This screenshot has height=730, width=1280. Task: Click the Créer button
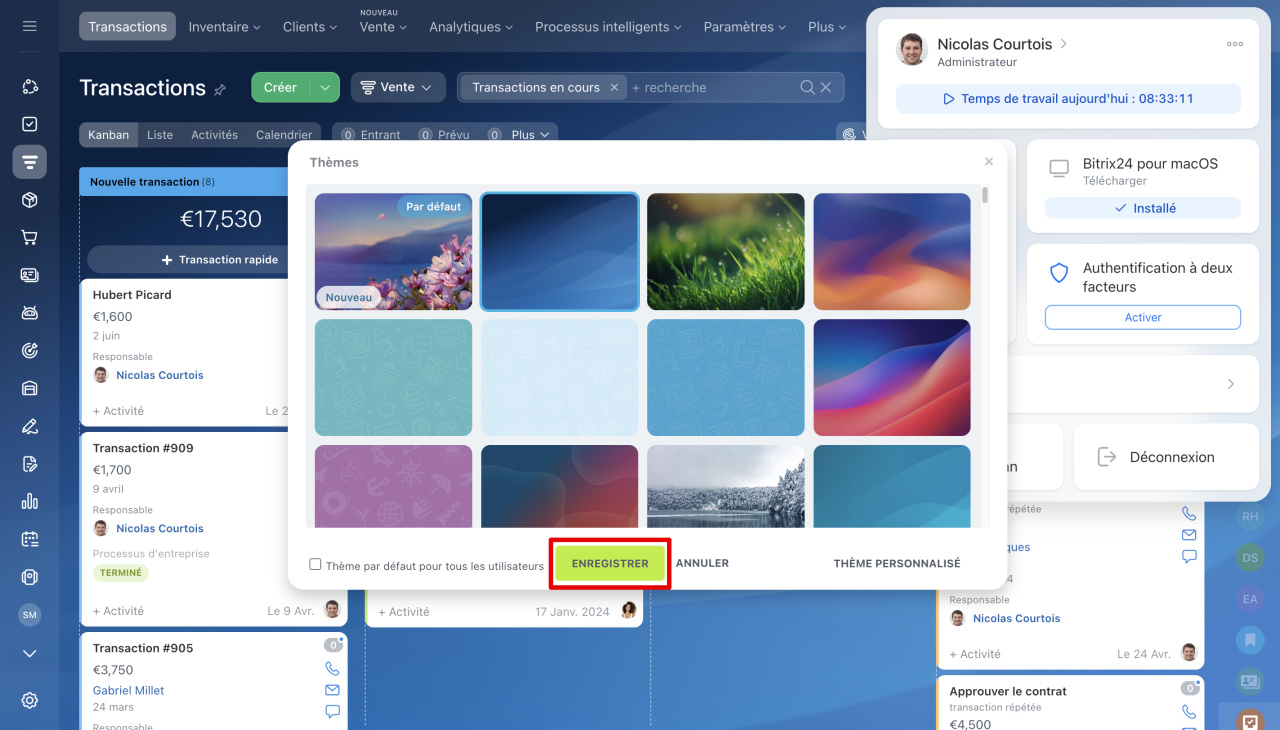click(280, 87)
